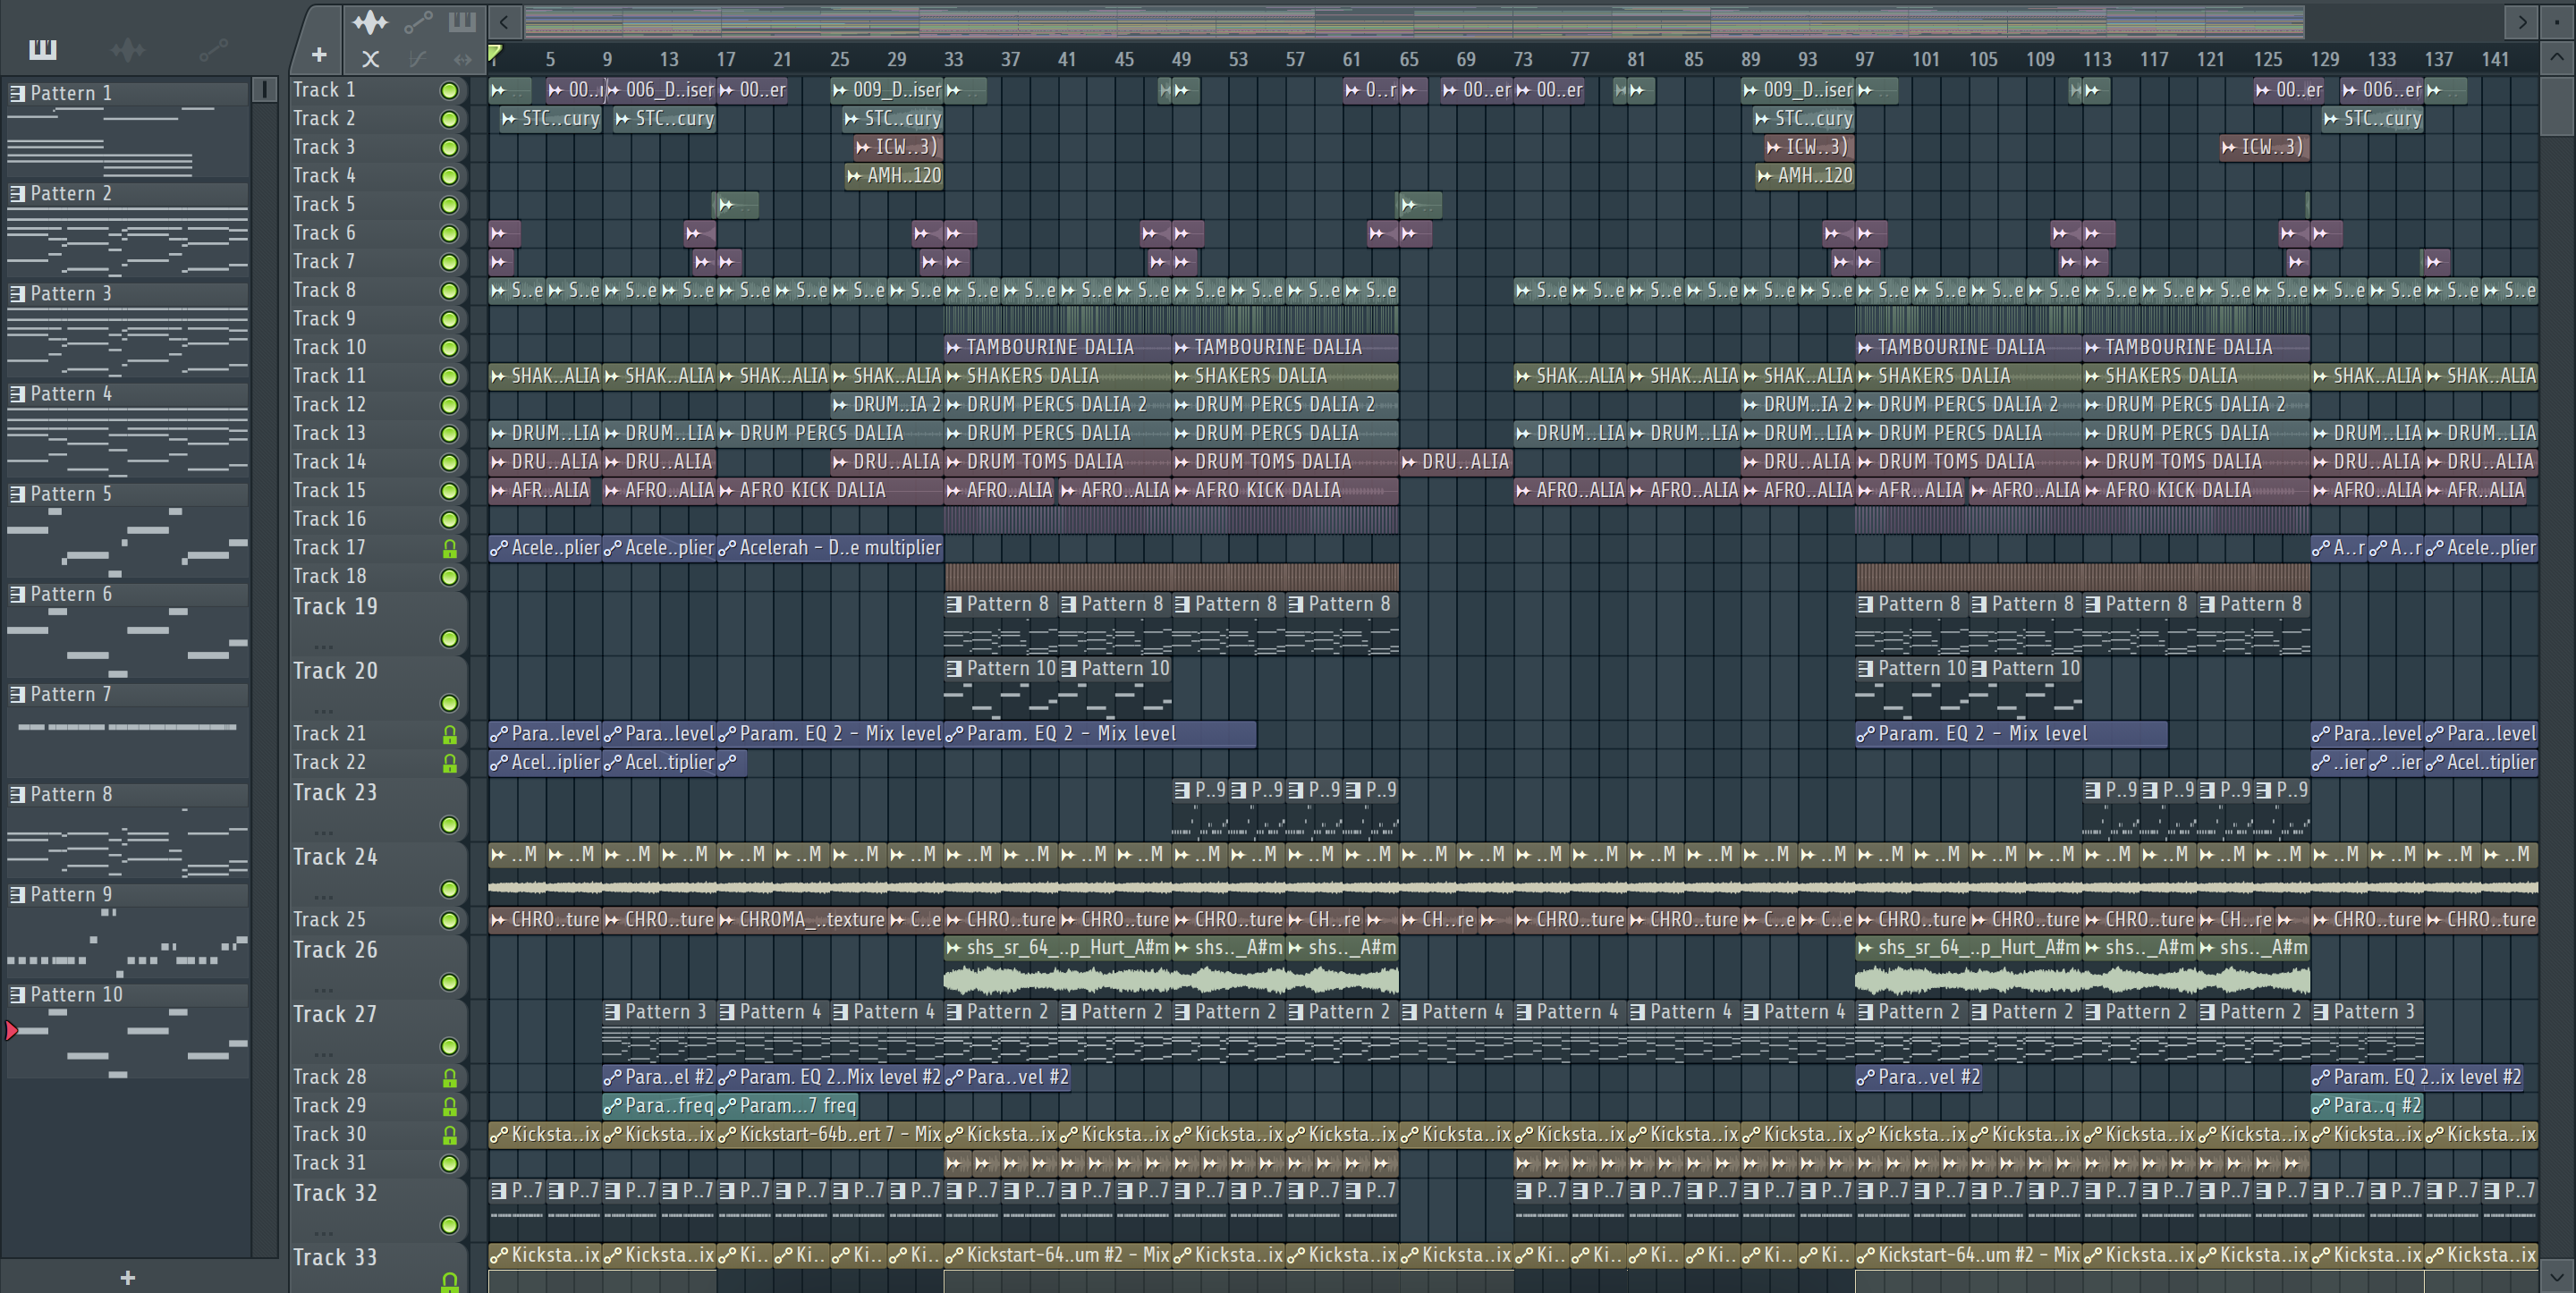
Task: Show audio clips in the picker panel
Action: (128, 48)
